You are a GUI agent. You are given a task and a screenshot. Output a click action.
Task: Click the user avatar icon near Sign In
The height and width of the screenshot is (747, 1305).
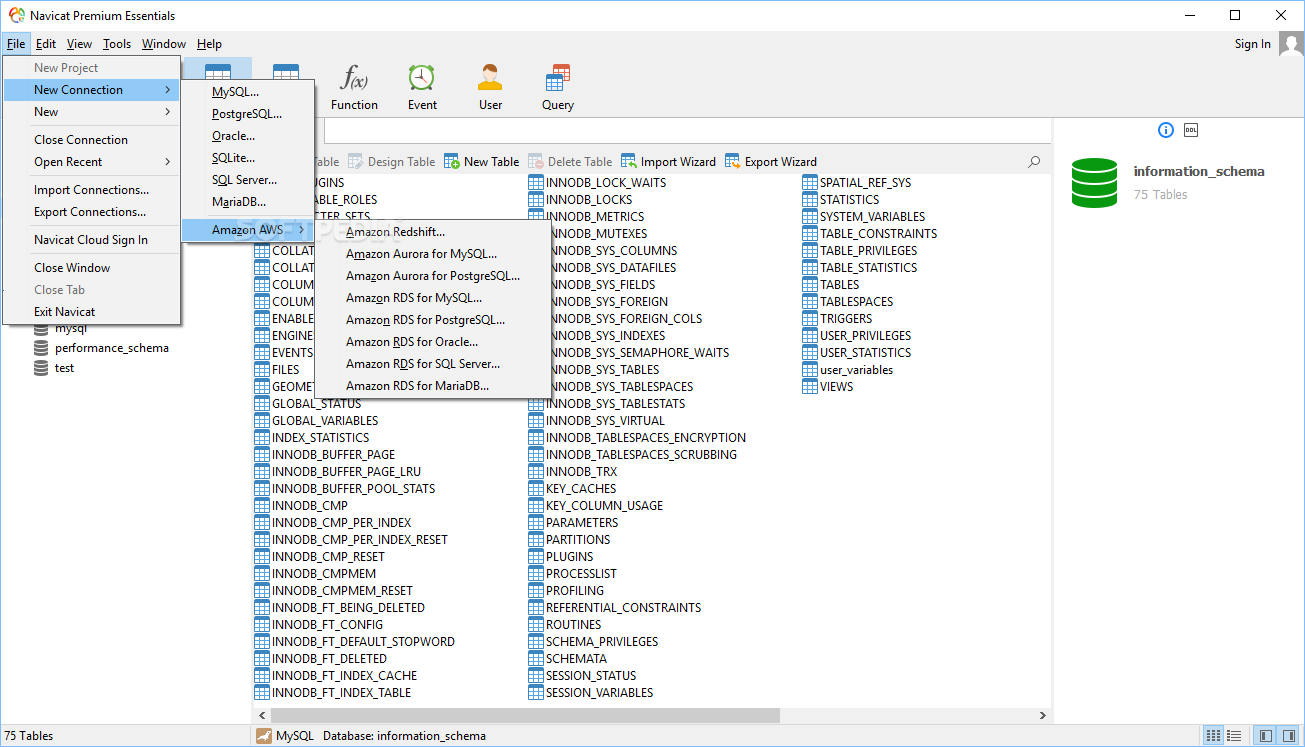[1290, 44]
